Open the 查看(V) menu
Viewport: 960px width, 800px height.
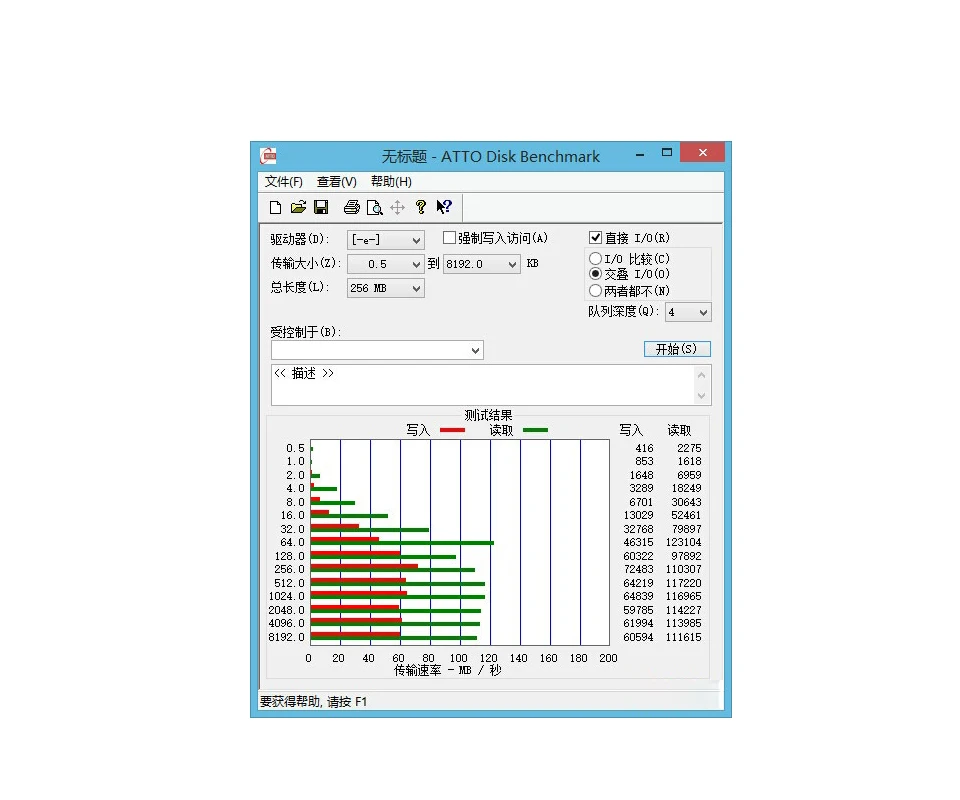click(x=337, y=182)
